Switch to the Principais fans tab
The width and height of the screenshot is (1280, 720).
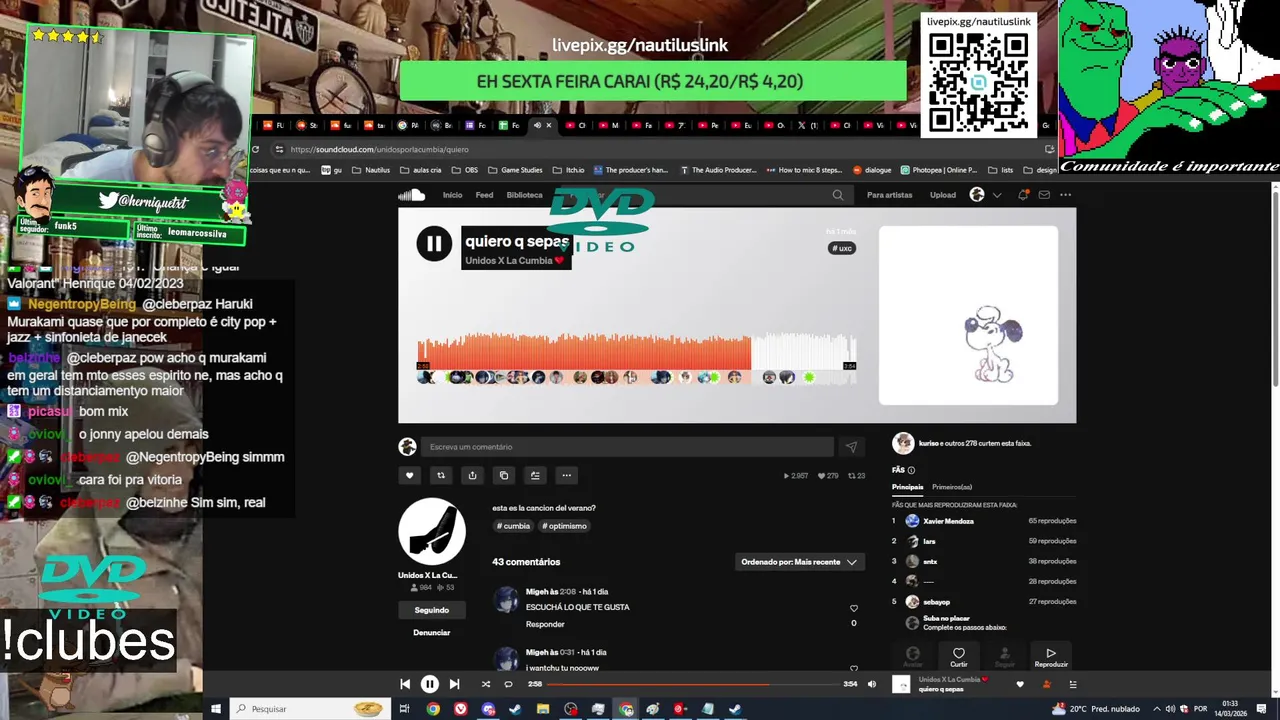point(907,487)
